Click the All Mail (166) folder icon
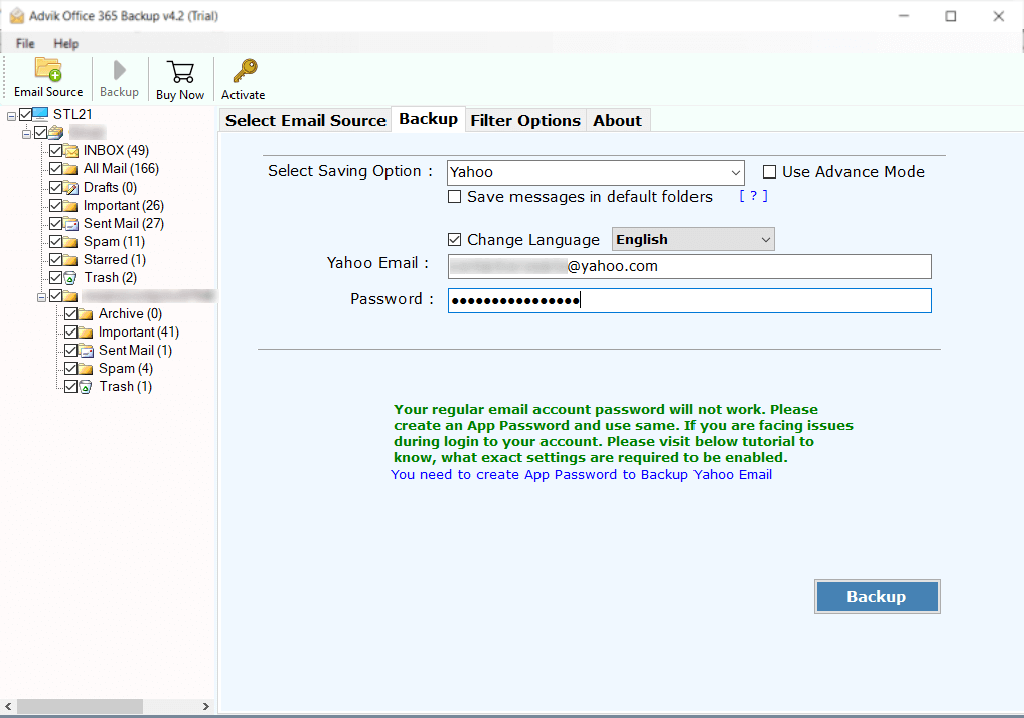This screenshot has width=1024, height=718. (71, 169)
